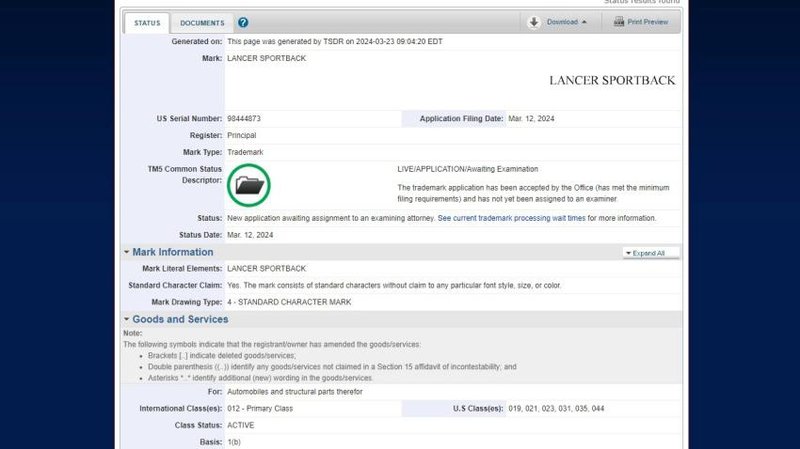Click the 012 - Primary Class value

click(x=260, y=409)
